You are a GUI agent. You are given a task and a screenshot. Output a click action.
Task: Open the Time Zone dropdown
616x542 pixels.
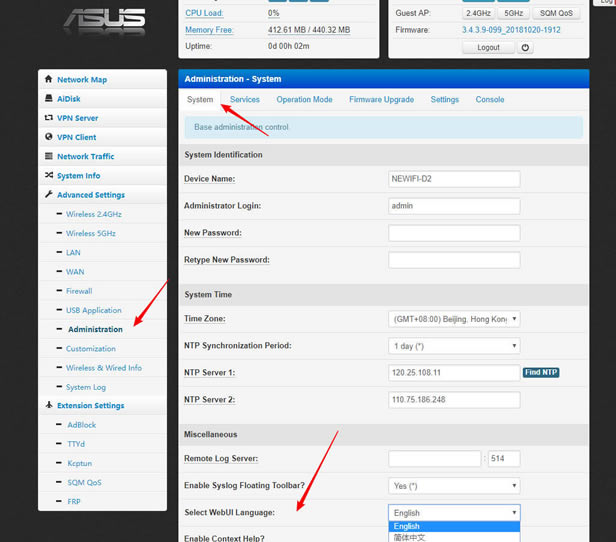coord(454,319)
